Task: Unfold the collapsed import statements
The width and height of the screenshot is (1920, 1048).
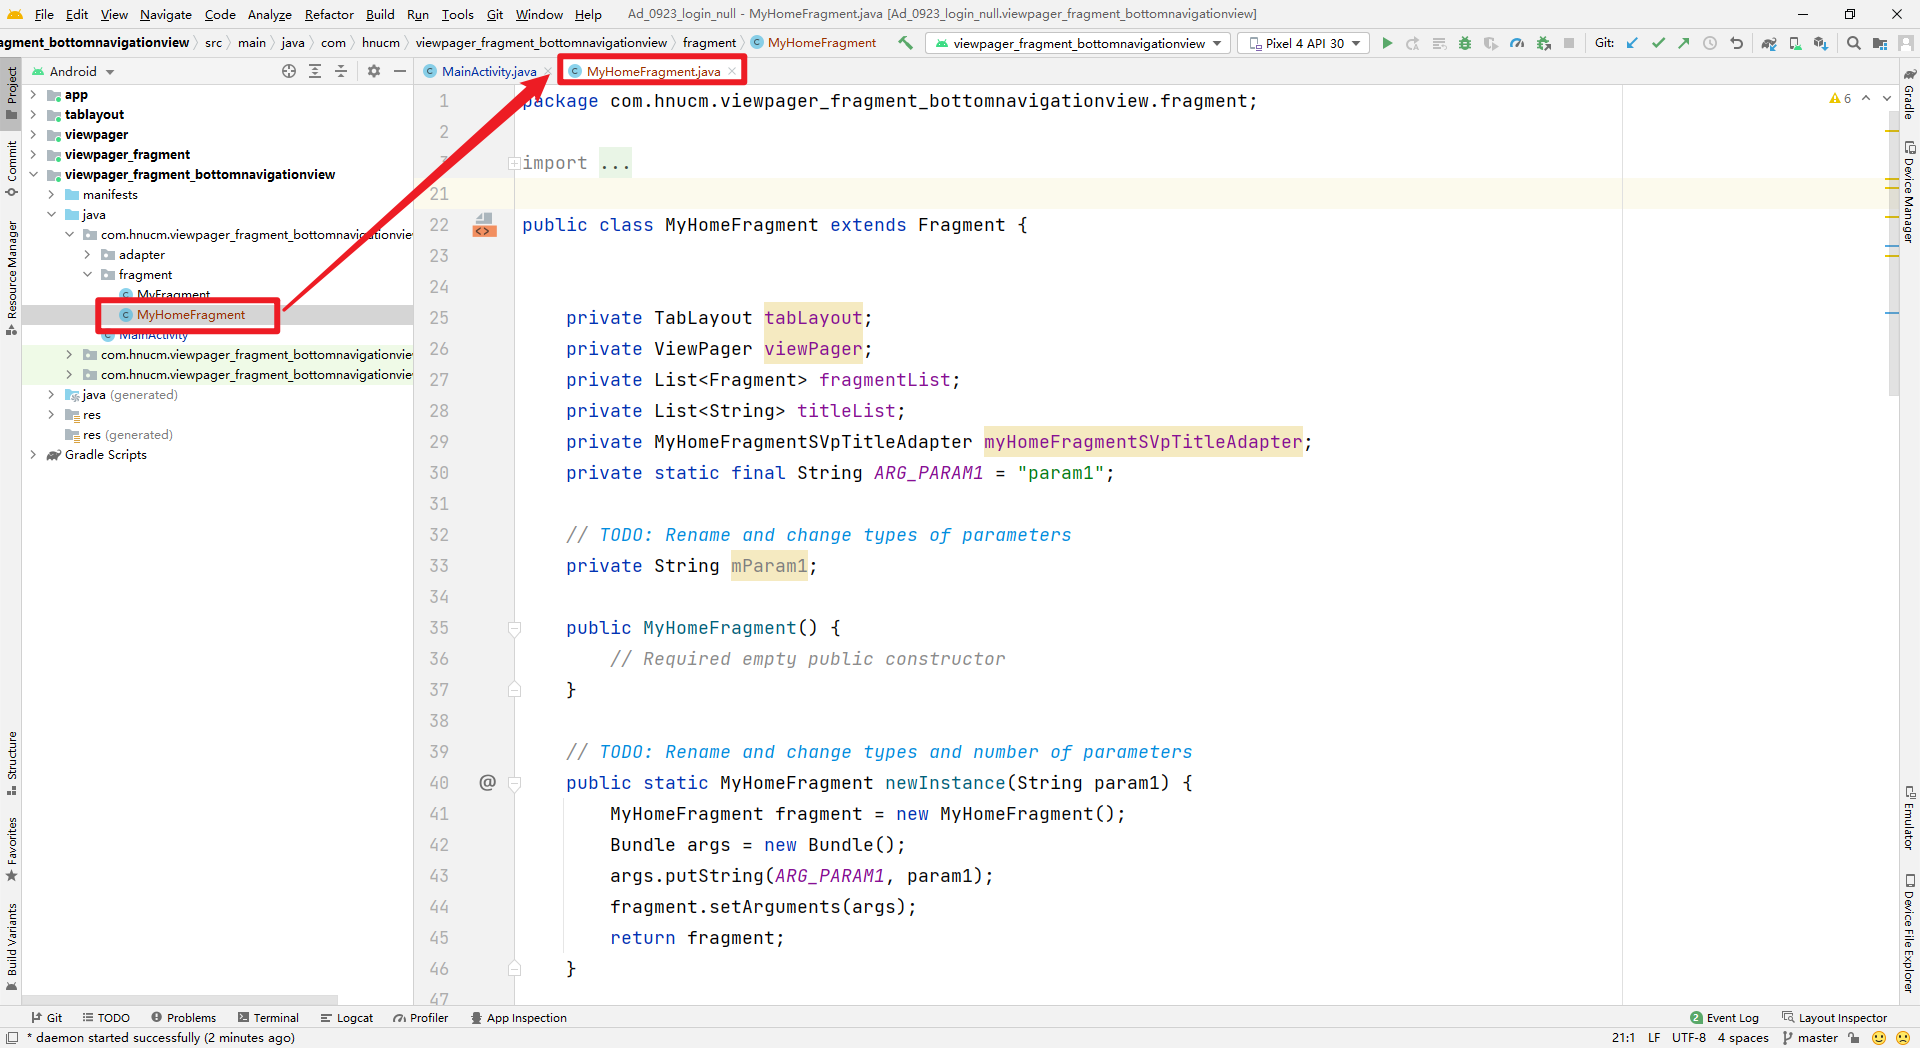Action: coord(513,163)
